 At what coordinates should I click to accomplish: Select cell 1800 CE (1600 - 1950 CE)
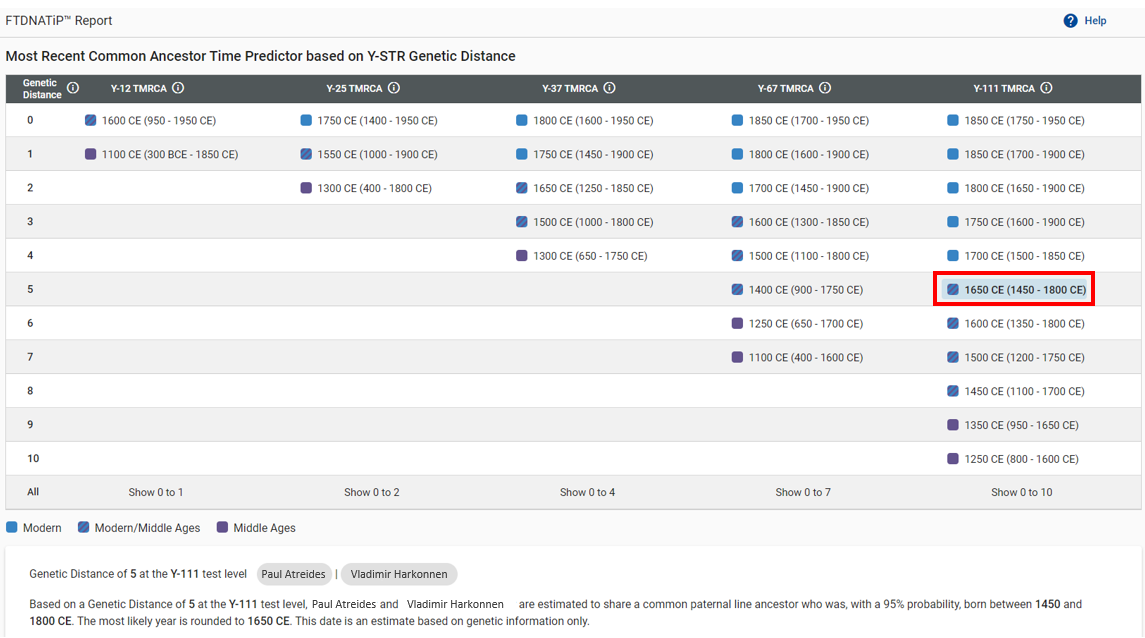[x=584, y=120]
